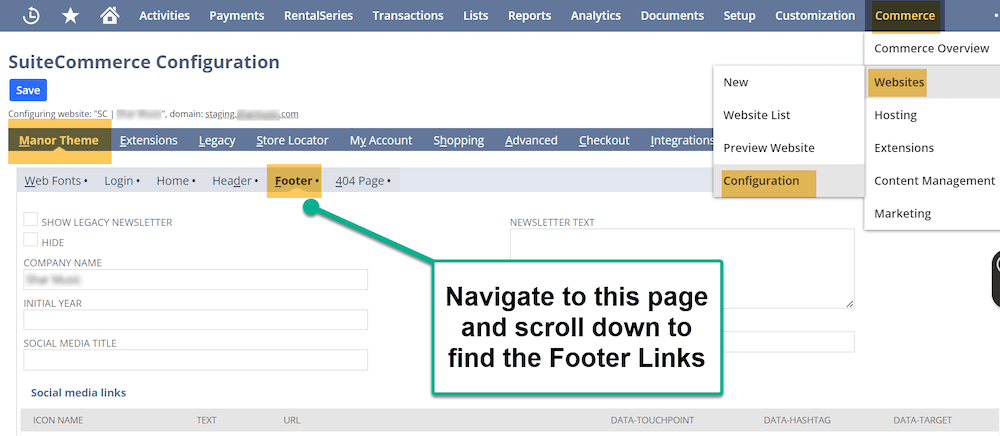This screenshot has width=1000, height=436.
Task: Select Content Management menu entry
Action: pyautogui.click(x=932, y=181)
